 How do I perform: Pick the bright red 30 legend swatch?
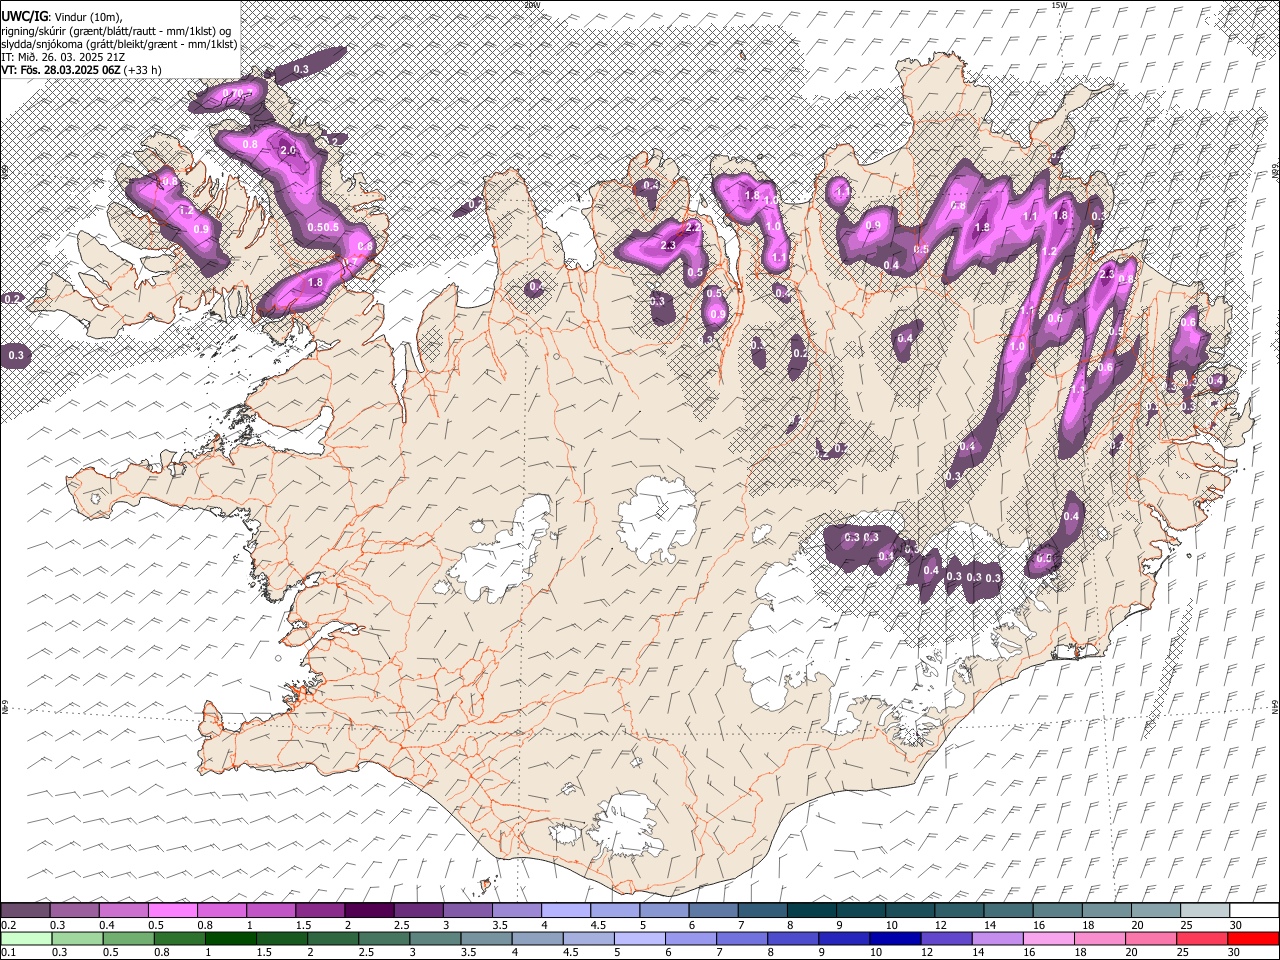coord(1253,938)
